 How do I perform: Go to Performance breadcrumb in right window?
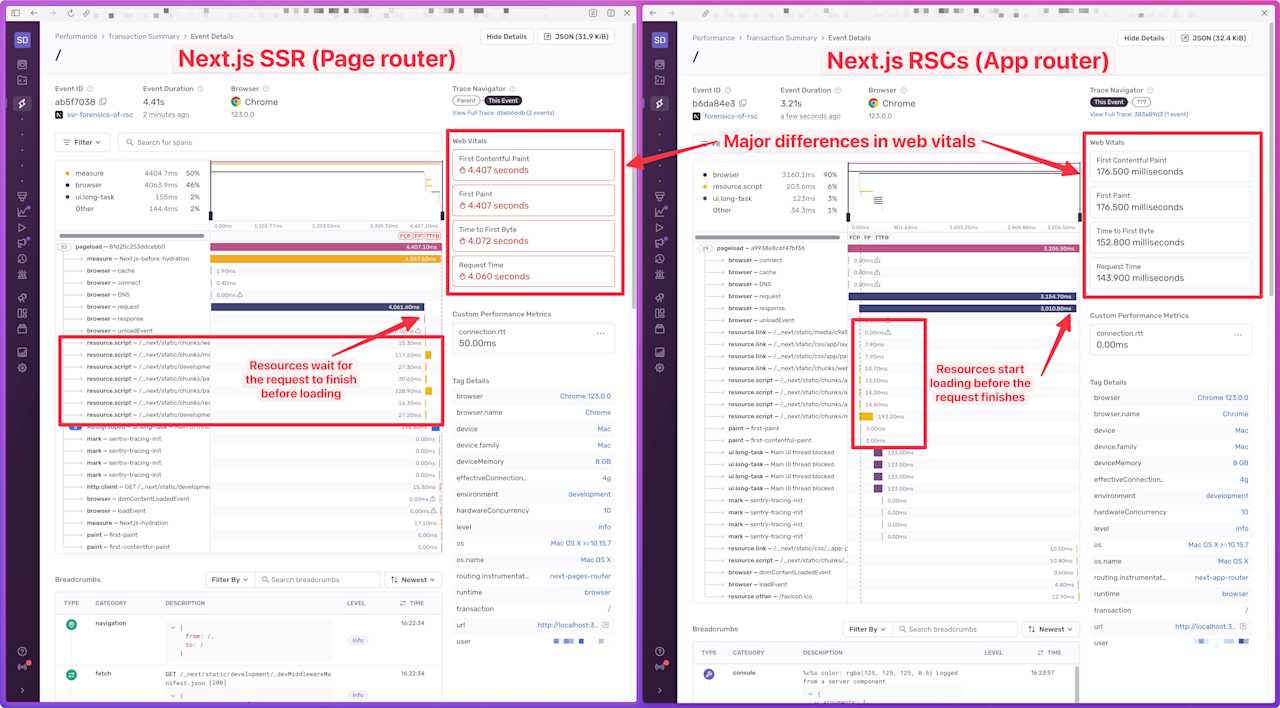pyautogui.click(x=714, y=37)
